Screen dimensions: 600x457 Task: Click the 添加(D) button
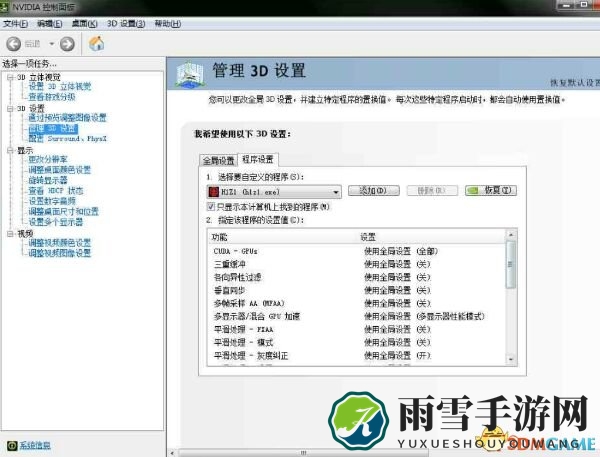click(x=374, y=190)
